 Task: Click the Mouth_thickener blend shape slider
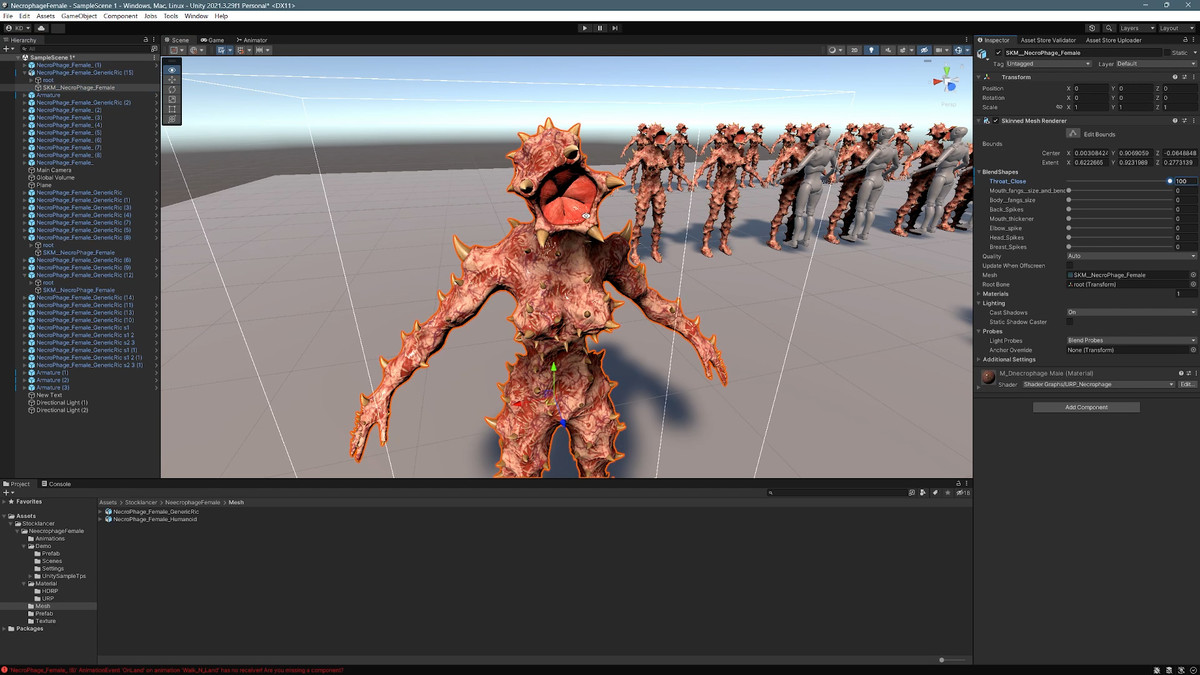(x=1118, y=218)
